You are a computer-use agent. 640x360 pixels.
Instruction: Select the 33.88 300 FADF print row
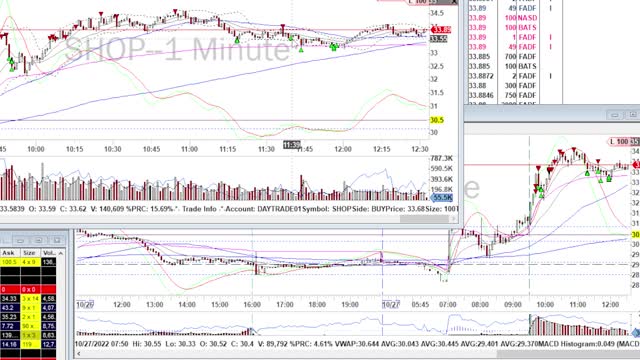click(515, 86)
